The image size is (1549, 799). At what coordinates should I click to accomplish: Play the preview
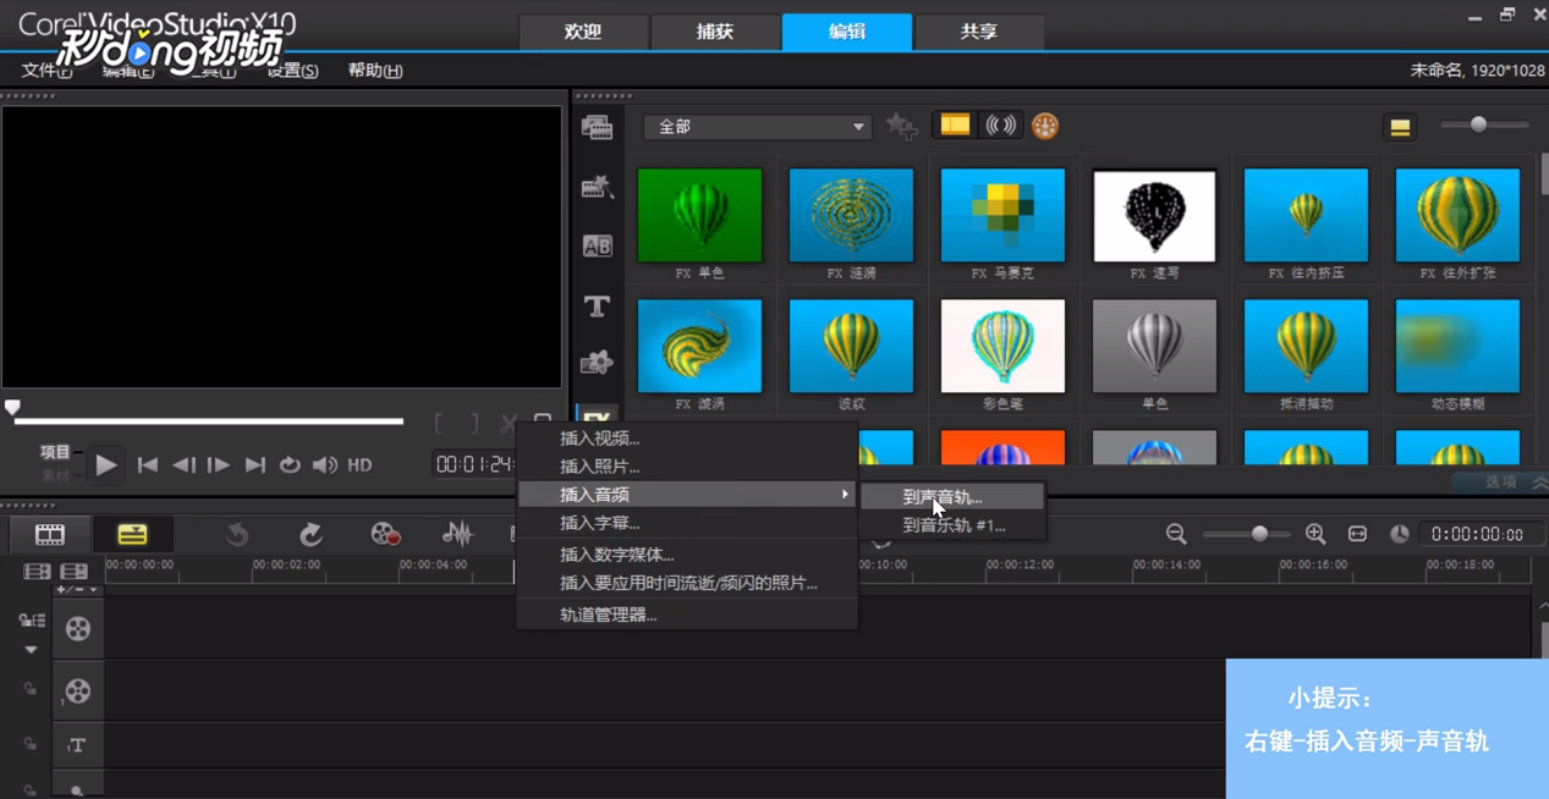105,464
